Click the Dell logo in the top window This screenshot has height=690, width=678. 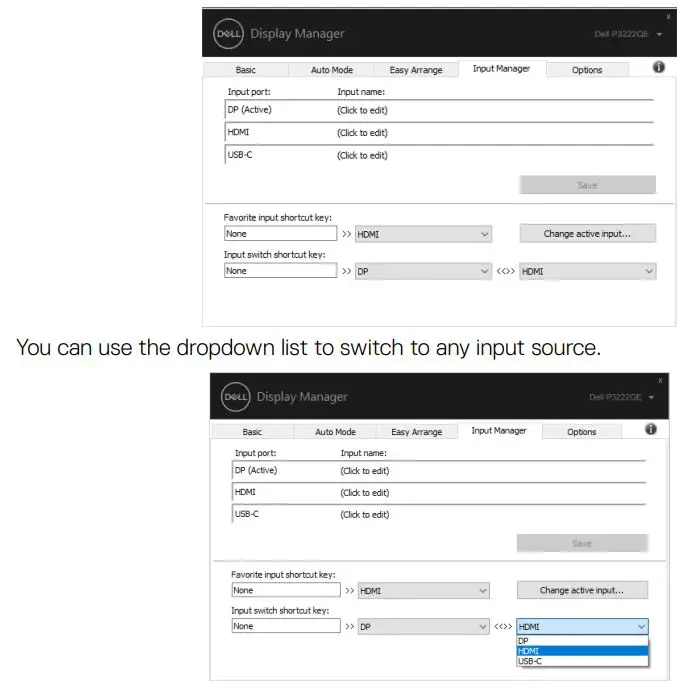[x=228, y=34]
